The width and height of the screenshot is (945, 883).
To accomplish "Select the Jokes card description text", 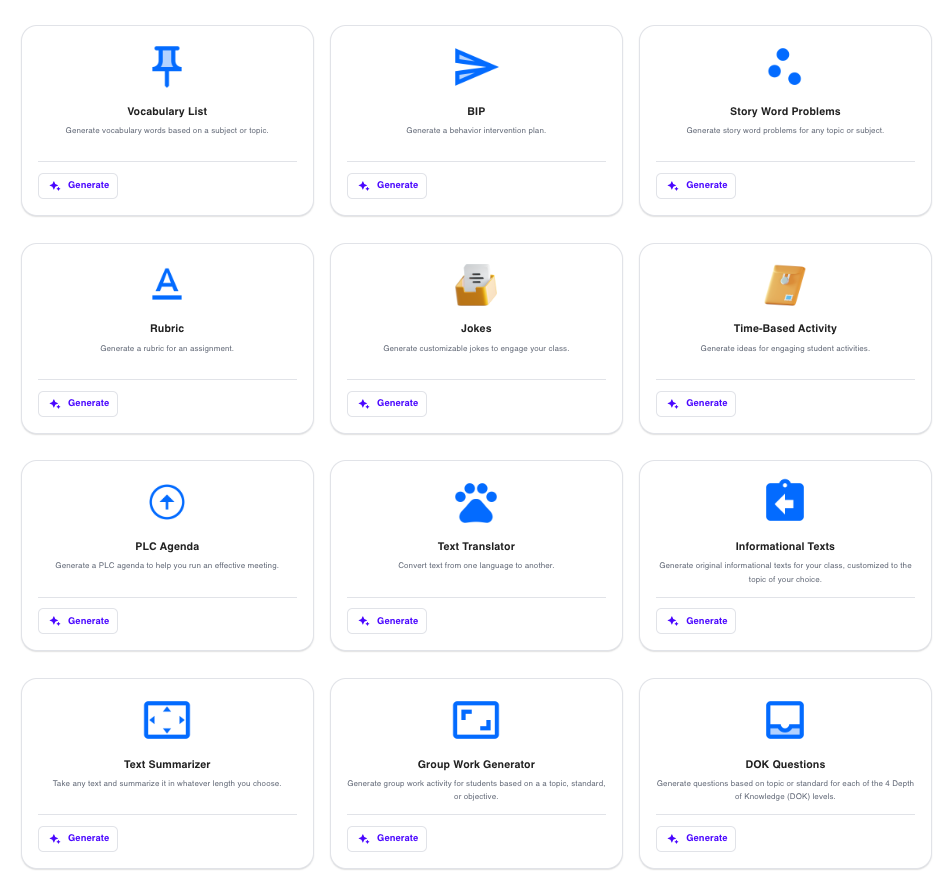I will [476, 348].
